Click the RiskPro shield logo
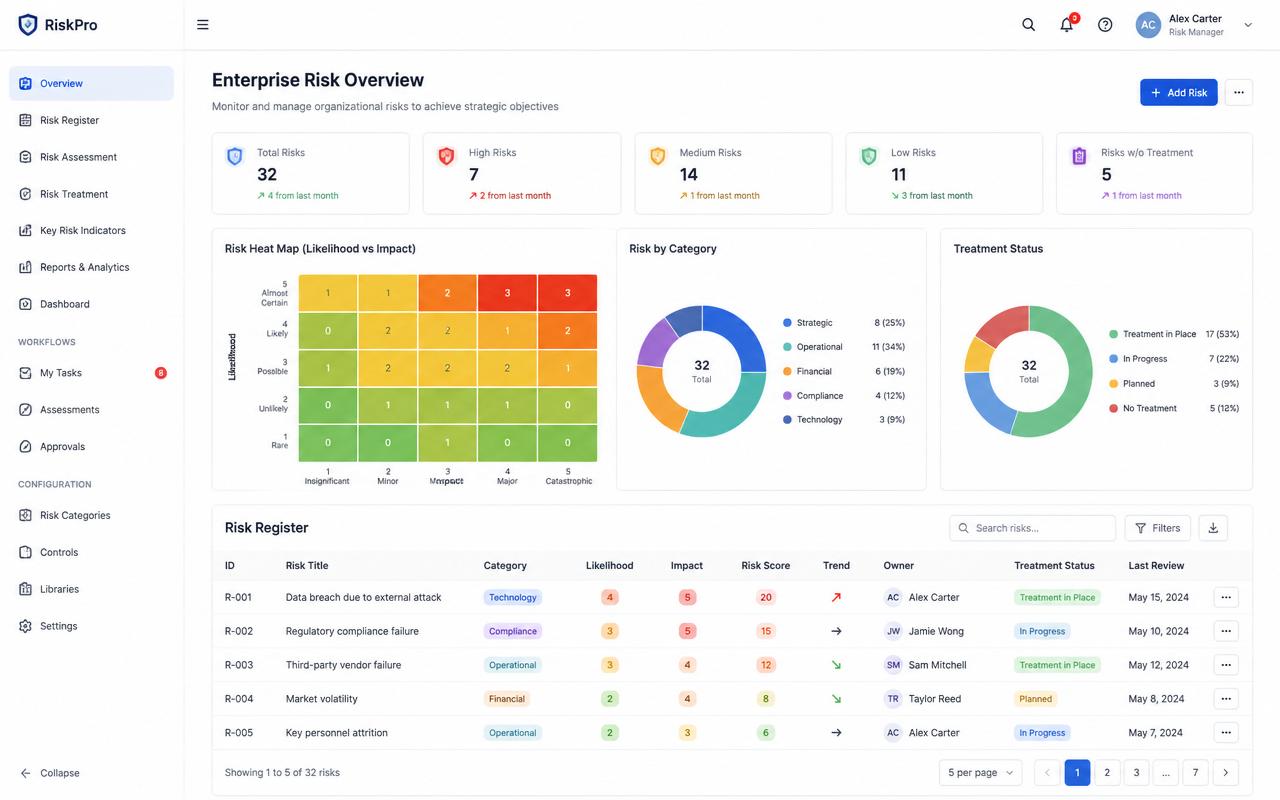 (28, 25)
